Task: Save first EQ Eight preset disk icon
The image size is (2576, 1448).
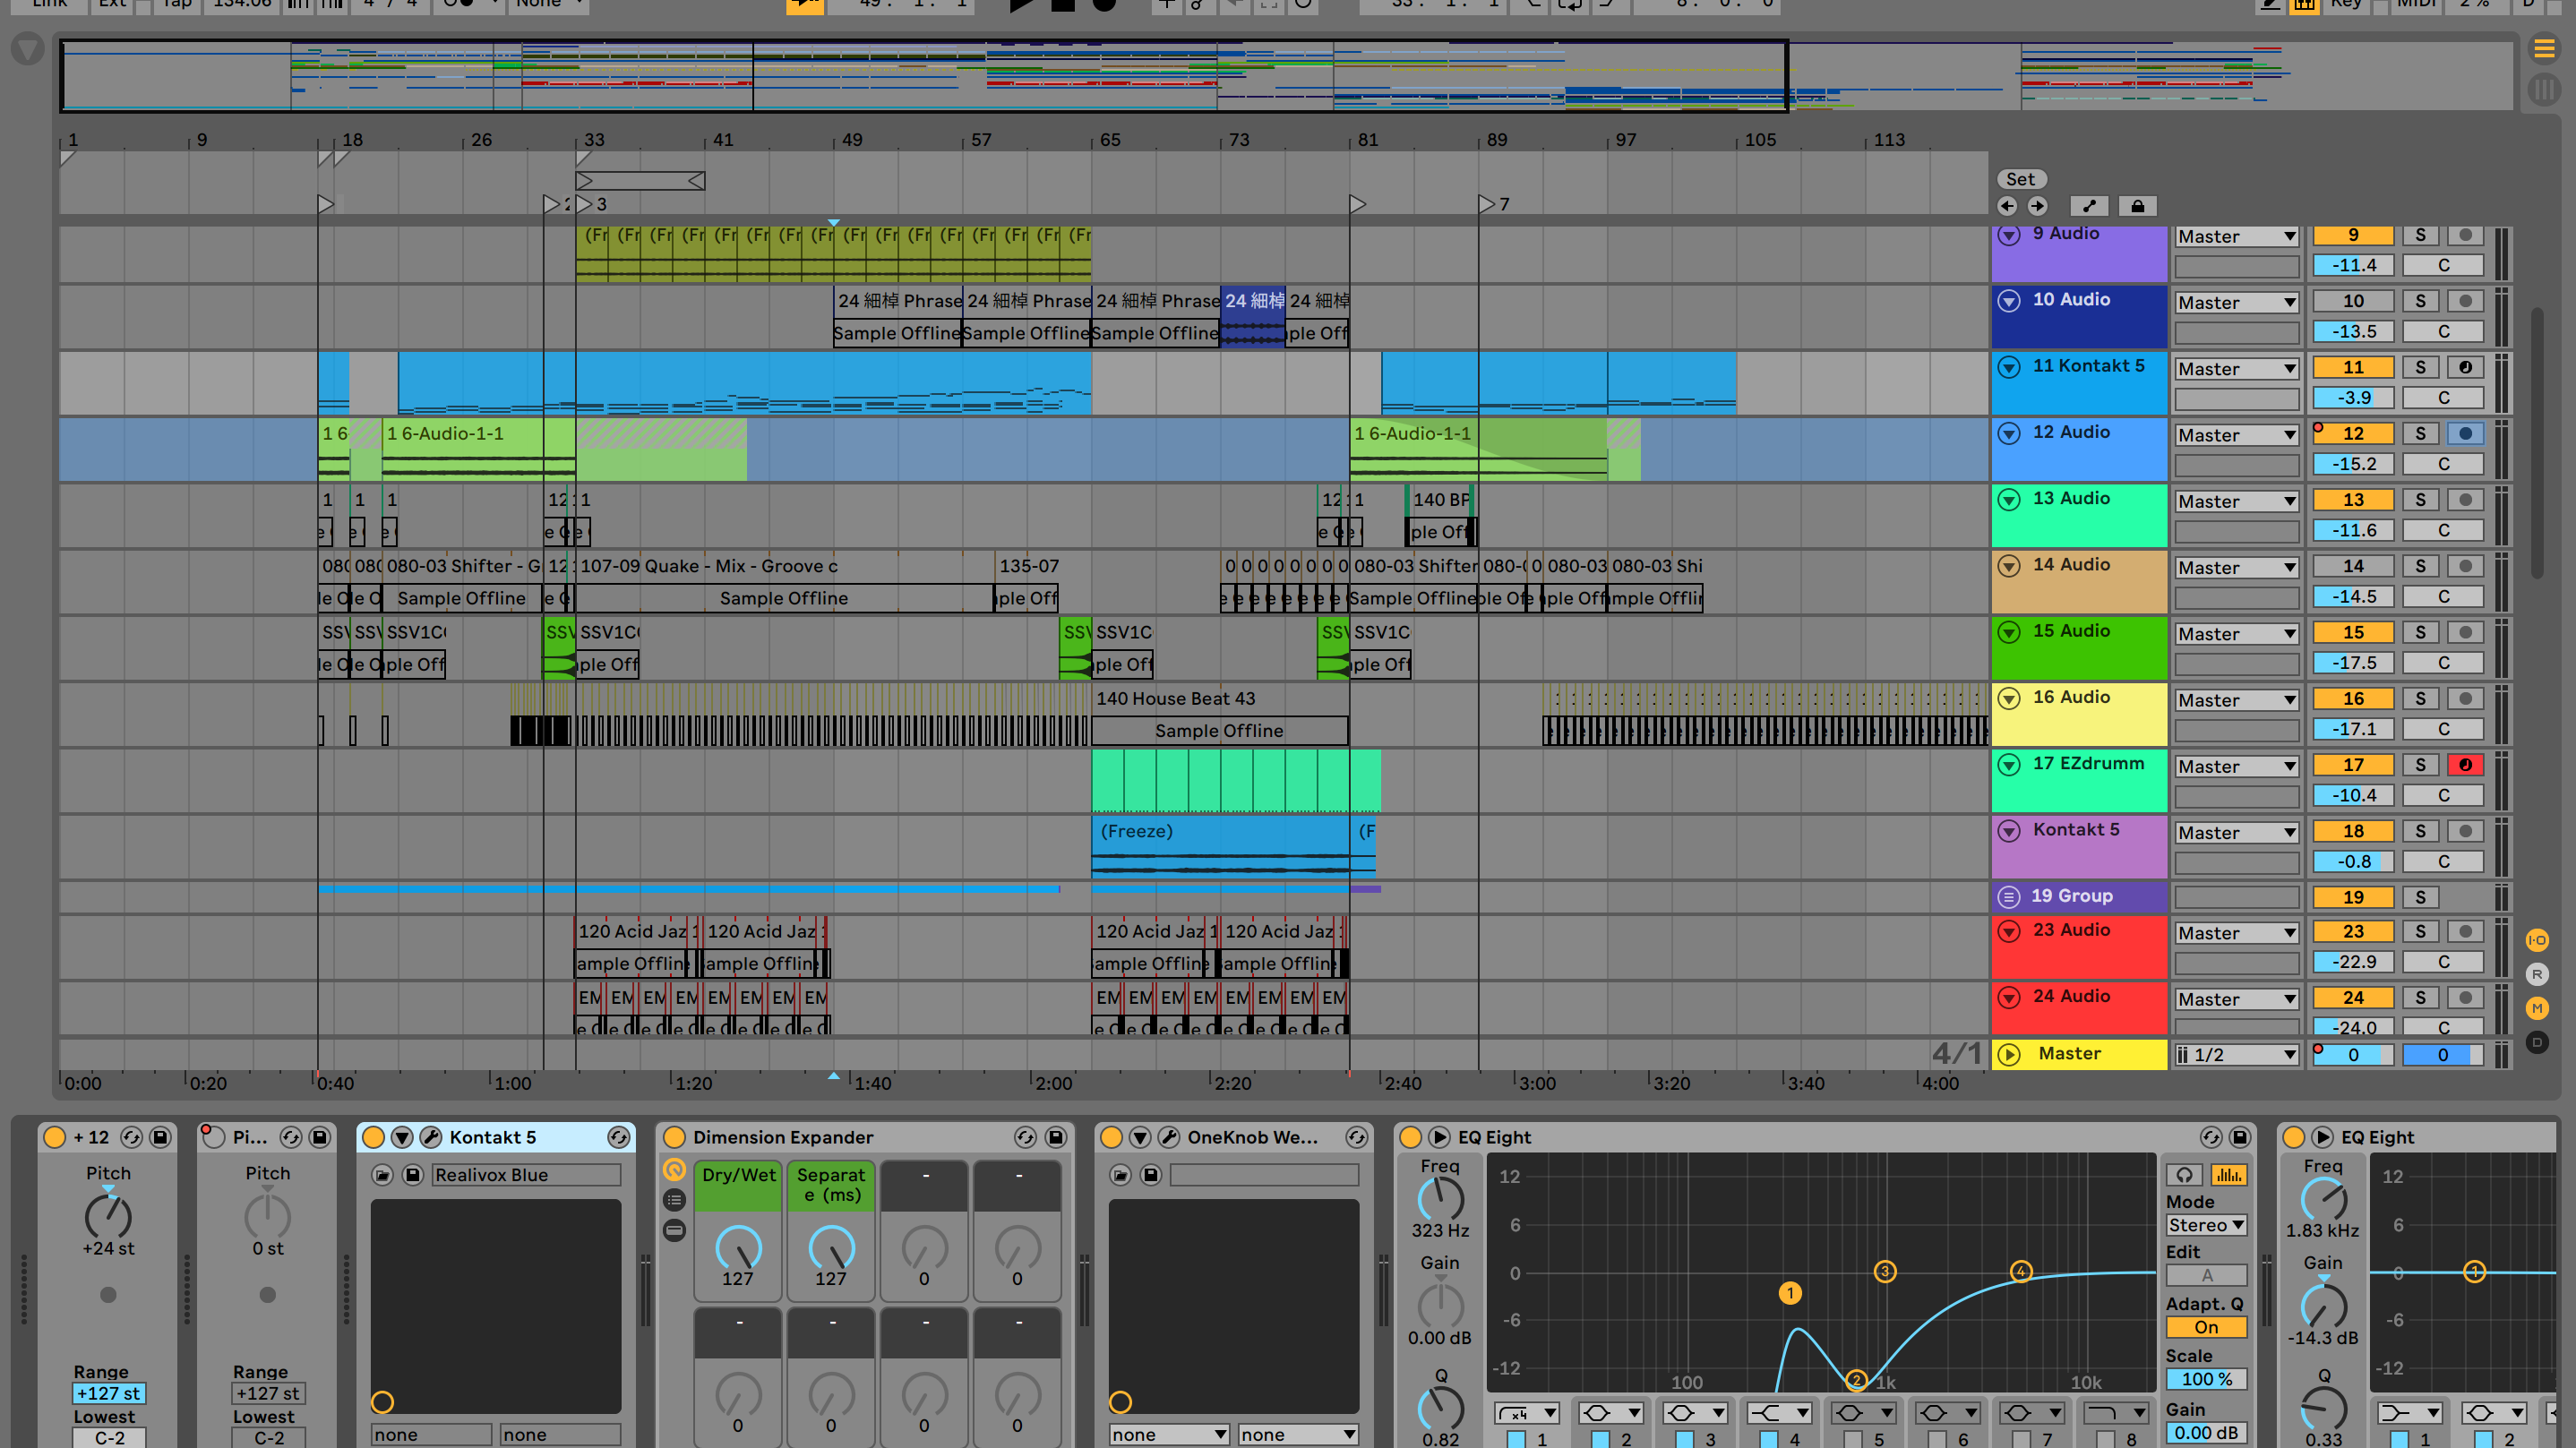Action: coord(2240,1137)
